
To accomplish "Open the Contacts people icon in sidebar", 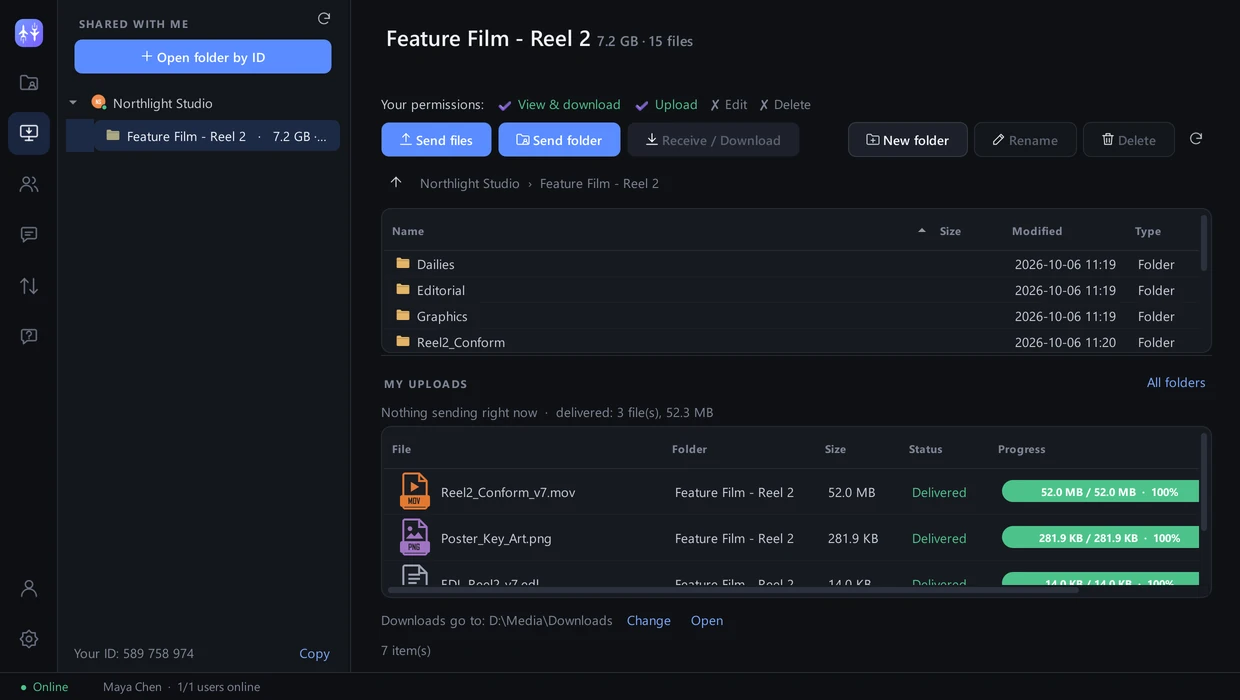I will [29, 184].
